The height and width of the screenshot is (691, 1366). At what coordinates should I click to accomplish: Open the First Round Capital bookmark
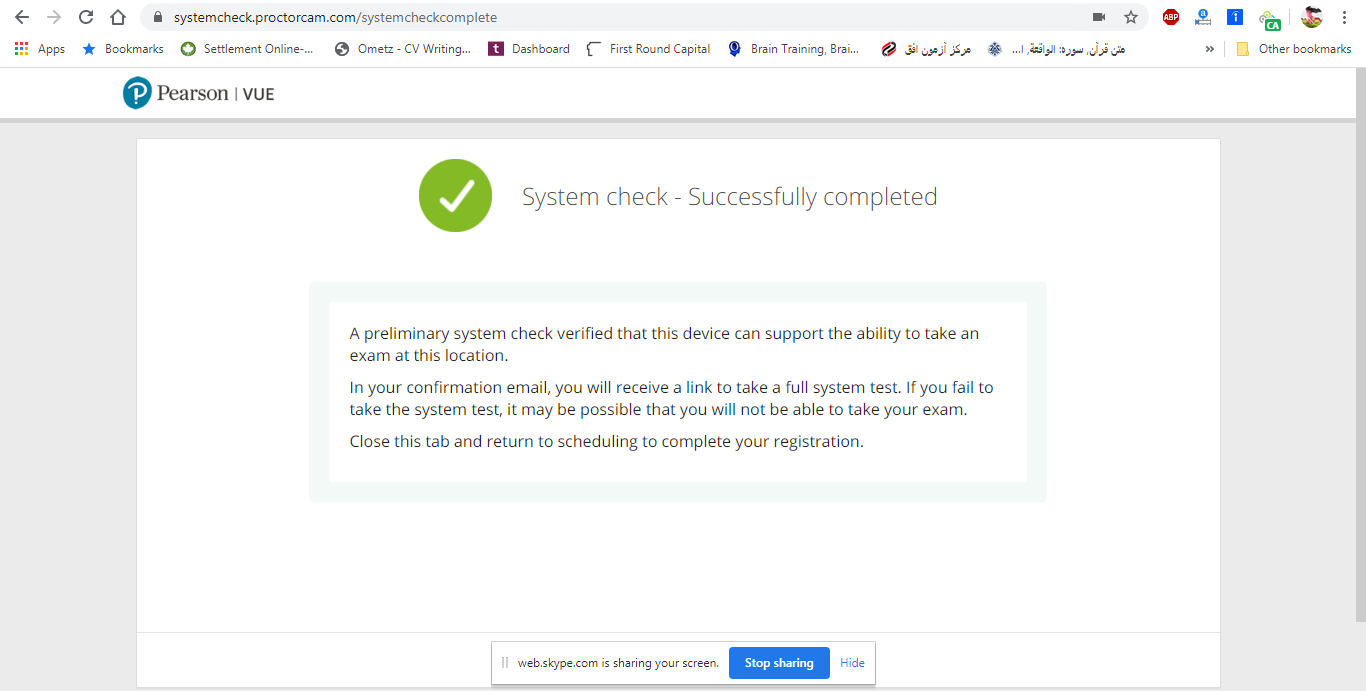649,49
